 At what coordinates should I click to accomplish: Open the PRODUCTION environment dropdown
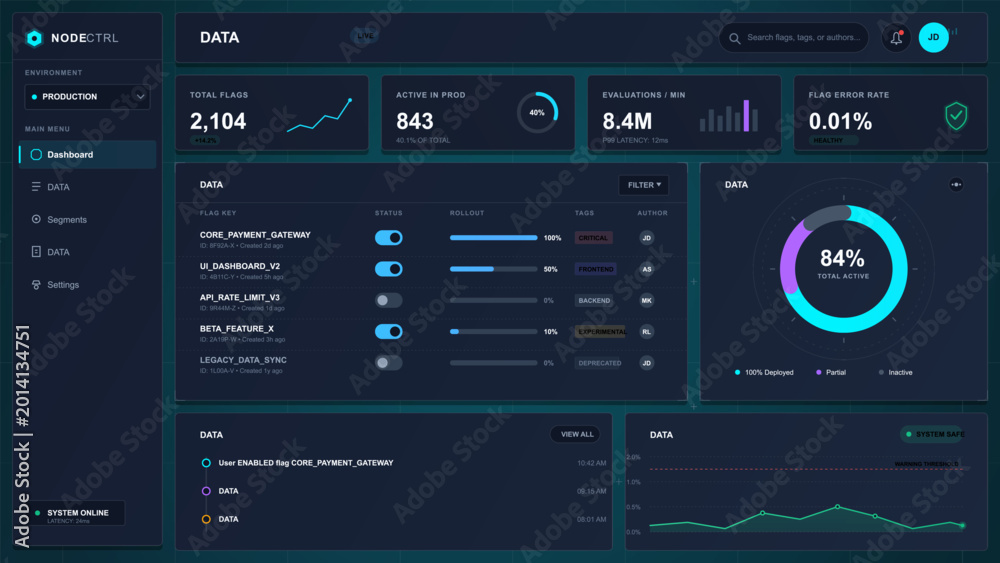[x=87, y=97]
